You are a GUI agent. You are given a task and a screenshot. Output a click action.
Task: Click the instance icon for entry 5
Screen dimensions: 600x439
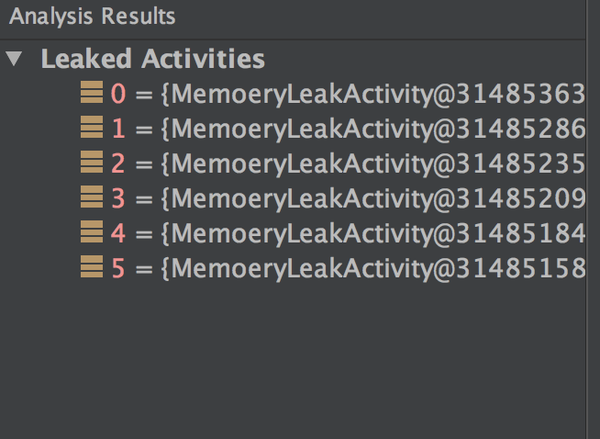[92, 267]
